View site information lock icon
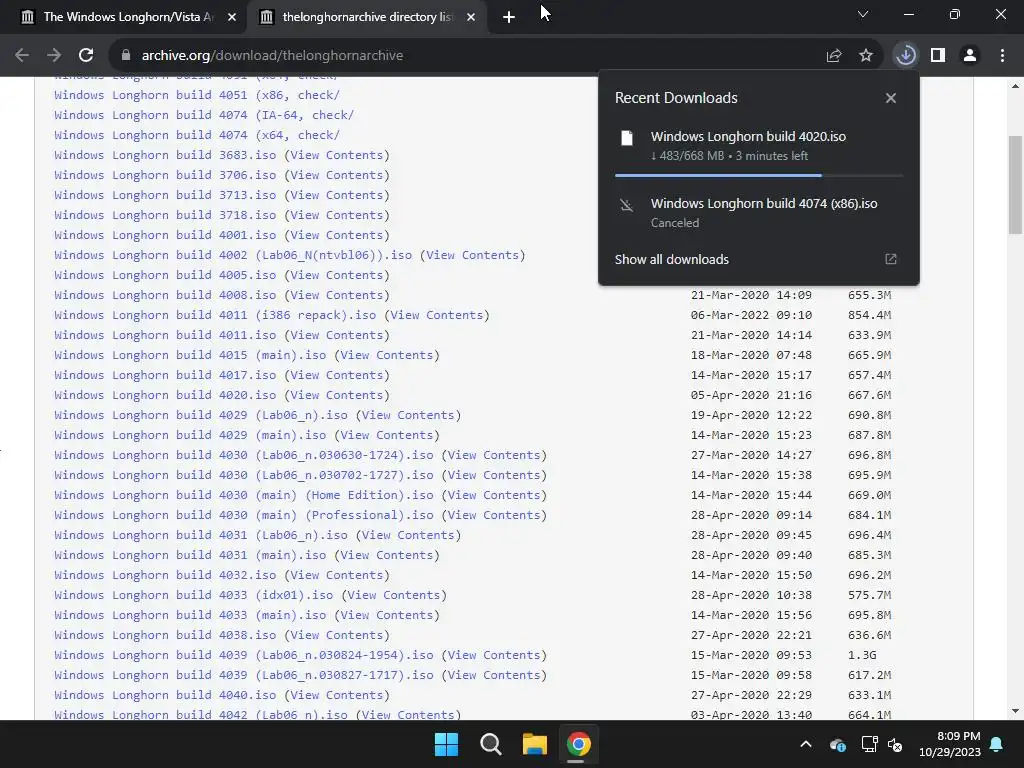The height and width of the screenshot is (768, 1024). click(x=126, y=56)
